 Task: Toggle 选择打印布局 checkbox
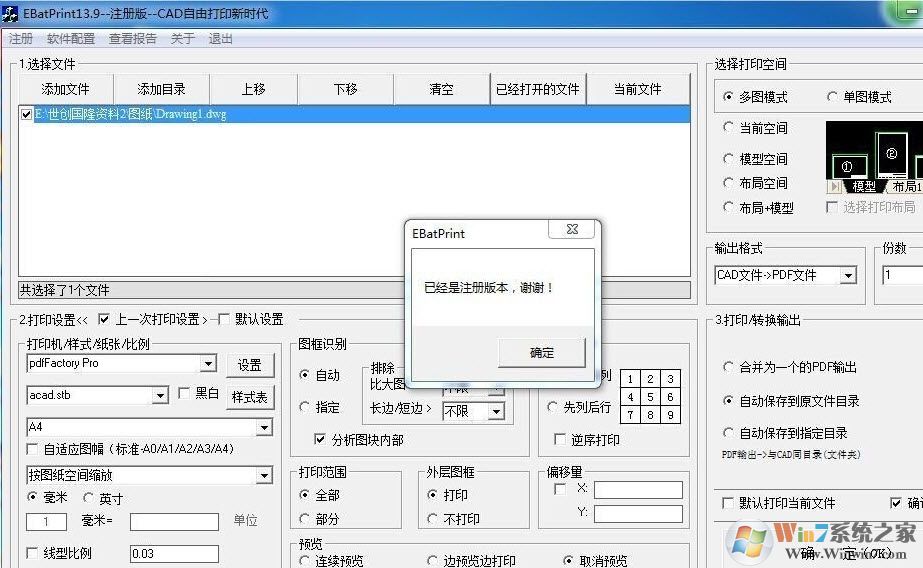point(832,207)
